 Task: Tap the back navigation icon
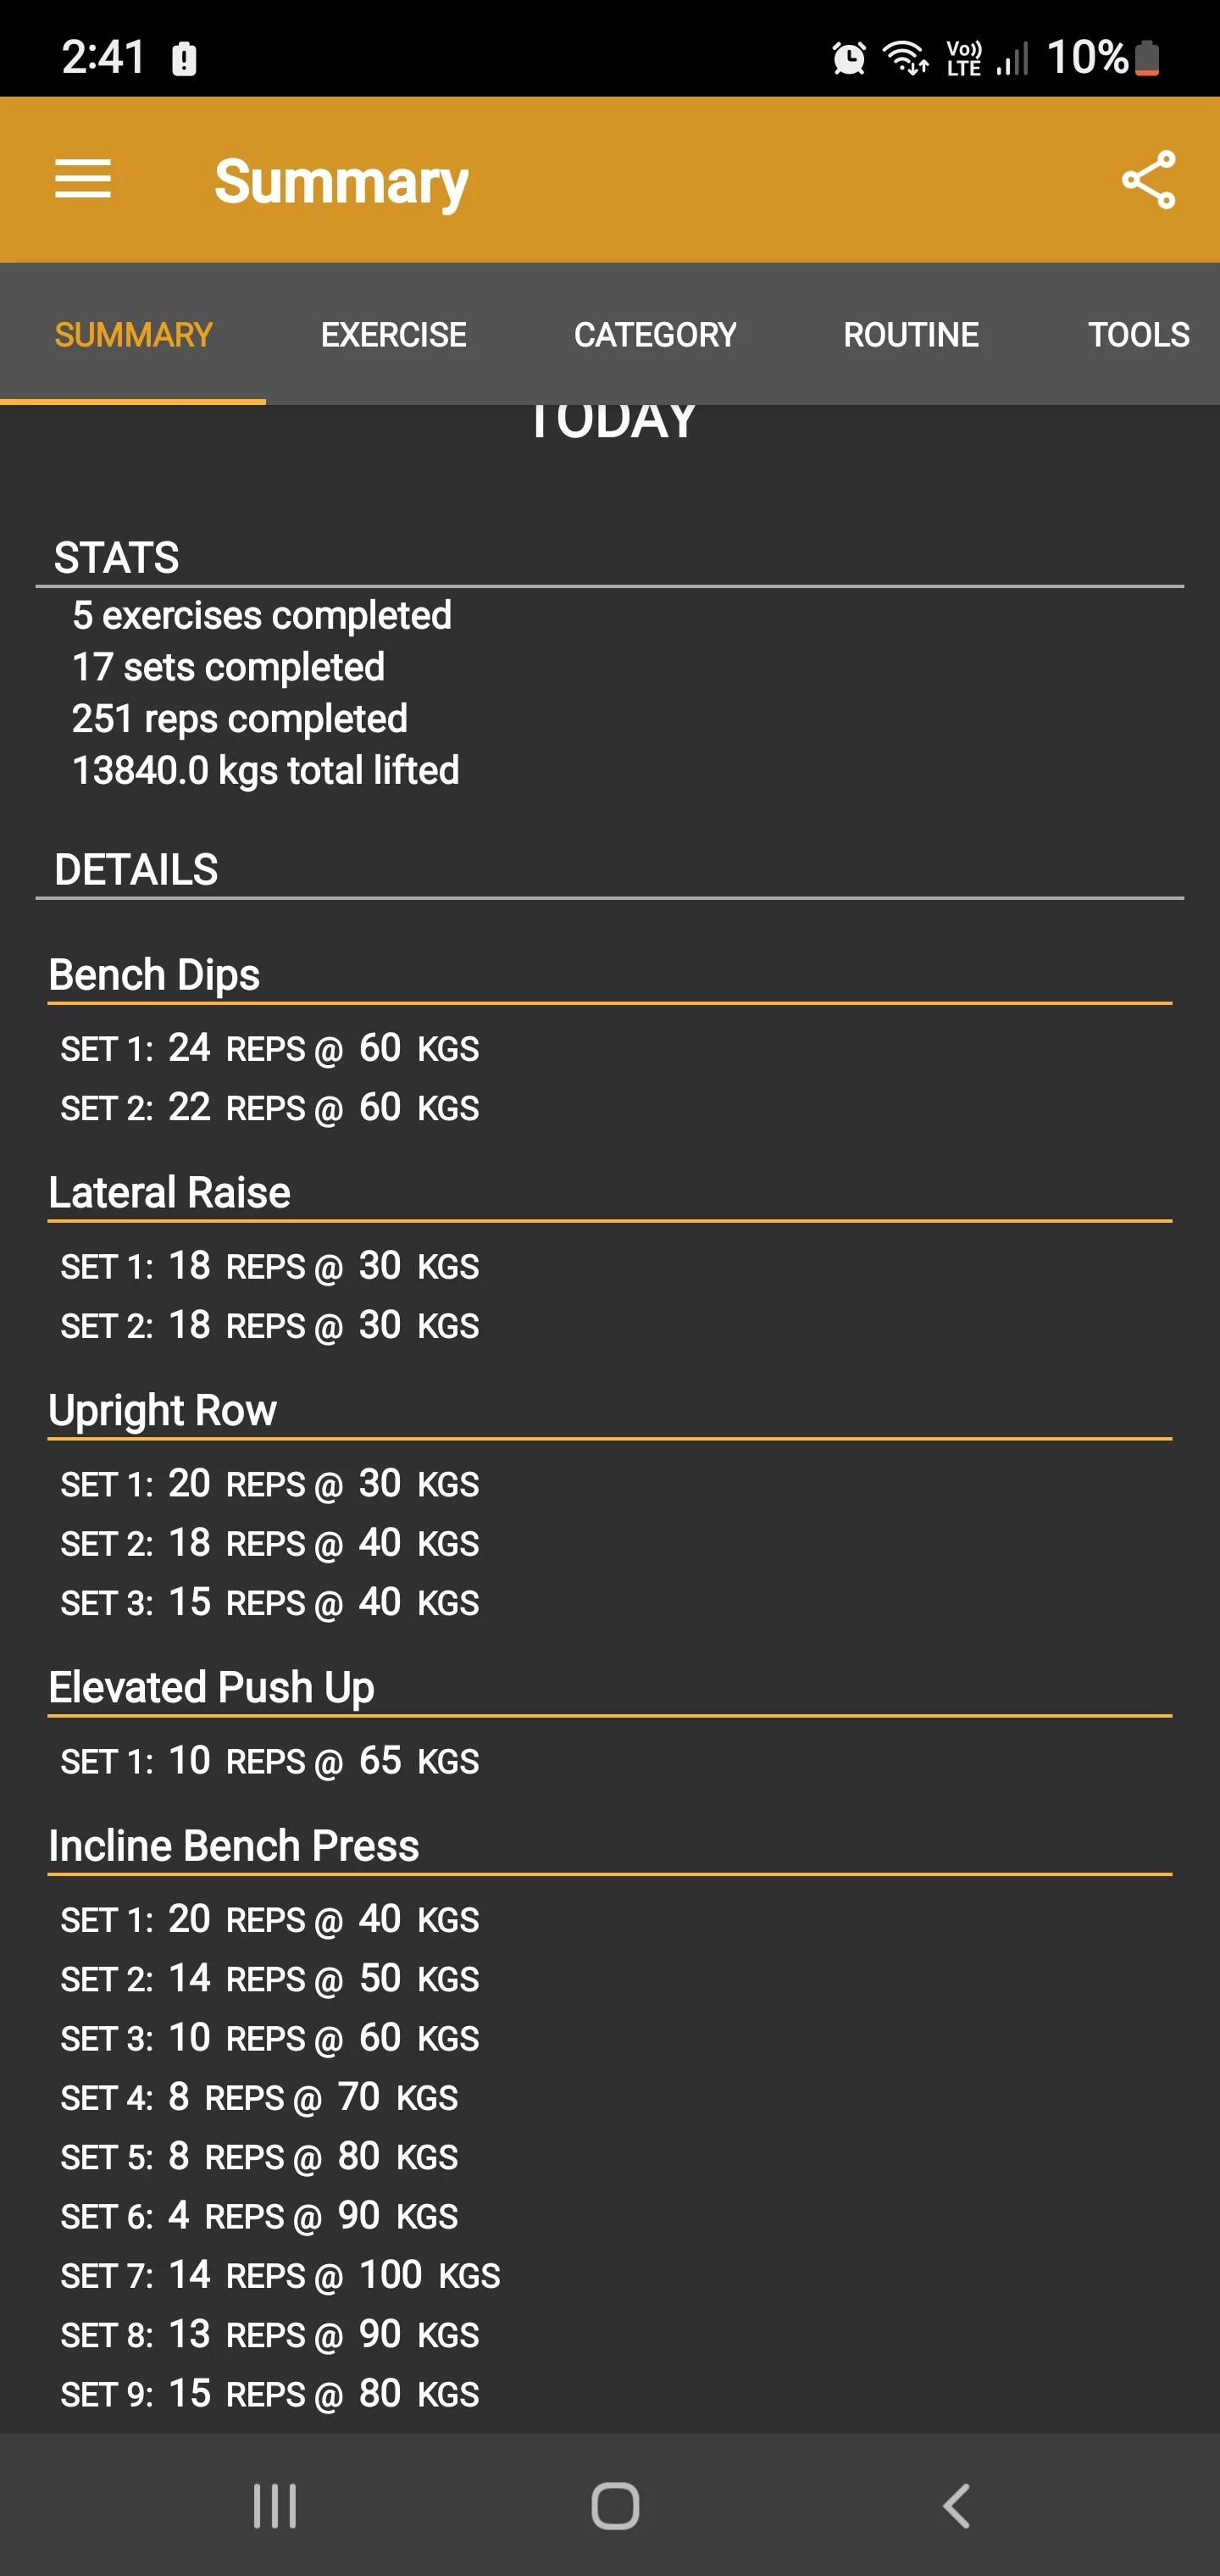tap(956, 2504)
